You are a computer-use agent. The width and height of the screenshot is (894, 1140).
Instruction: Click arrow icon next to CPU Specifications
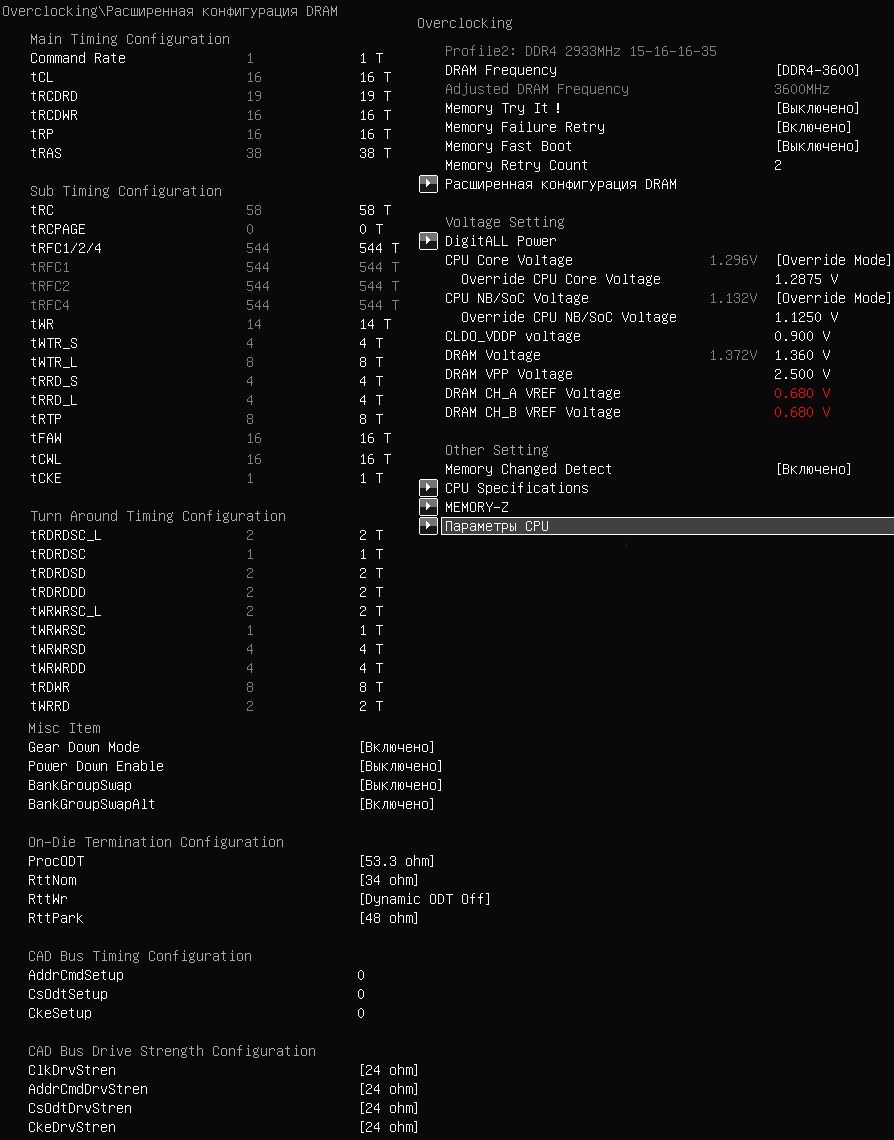click(x=428, y=488)
